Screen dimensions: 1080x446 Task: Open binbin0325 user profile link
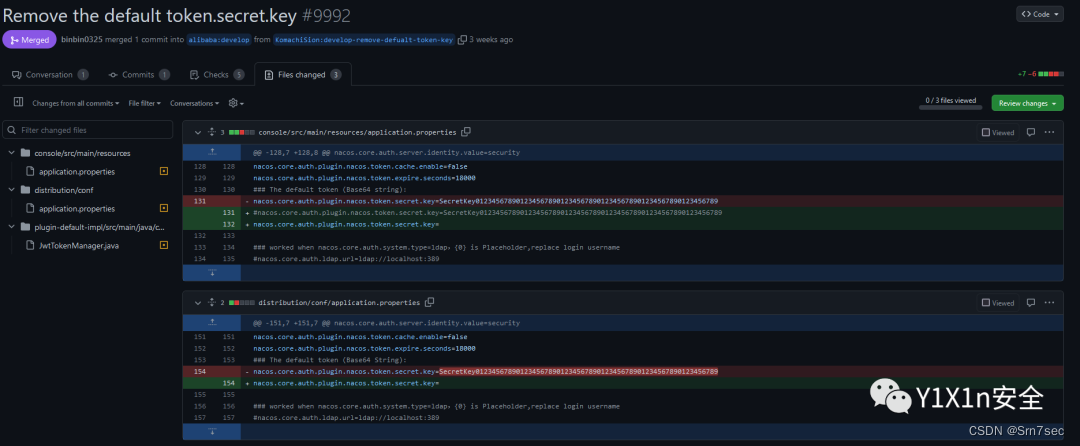point(82,39)
